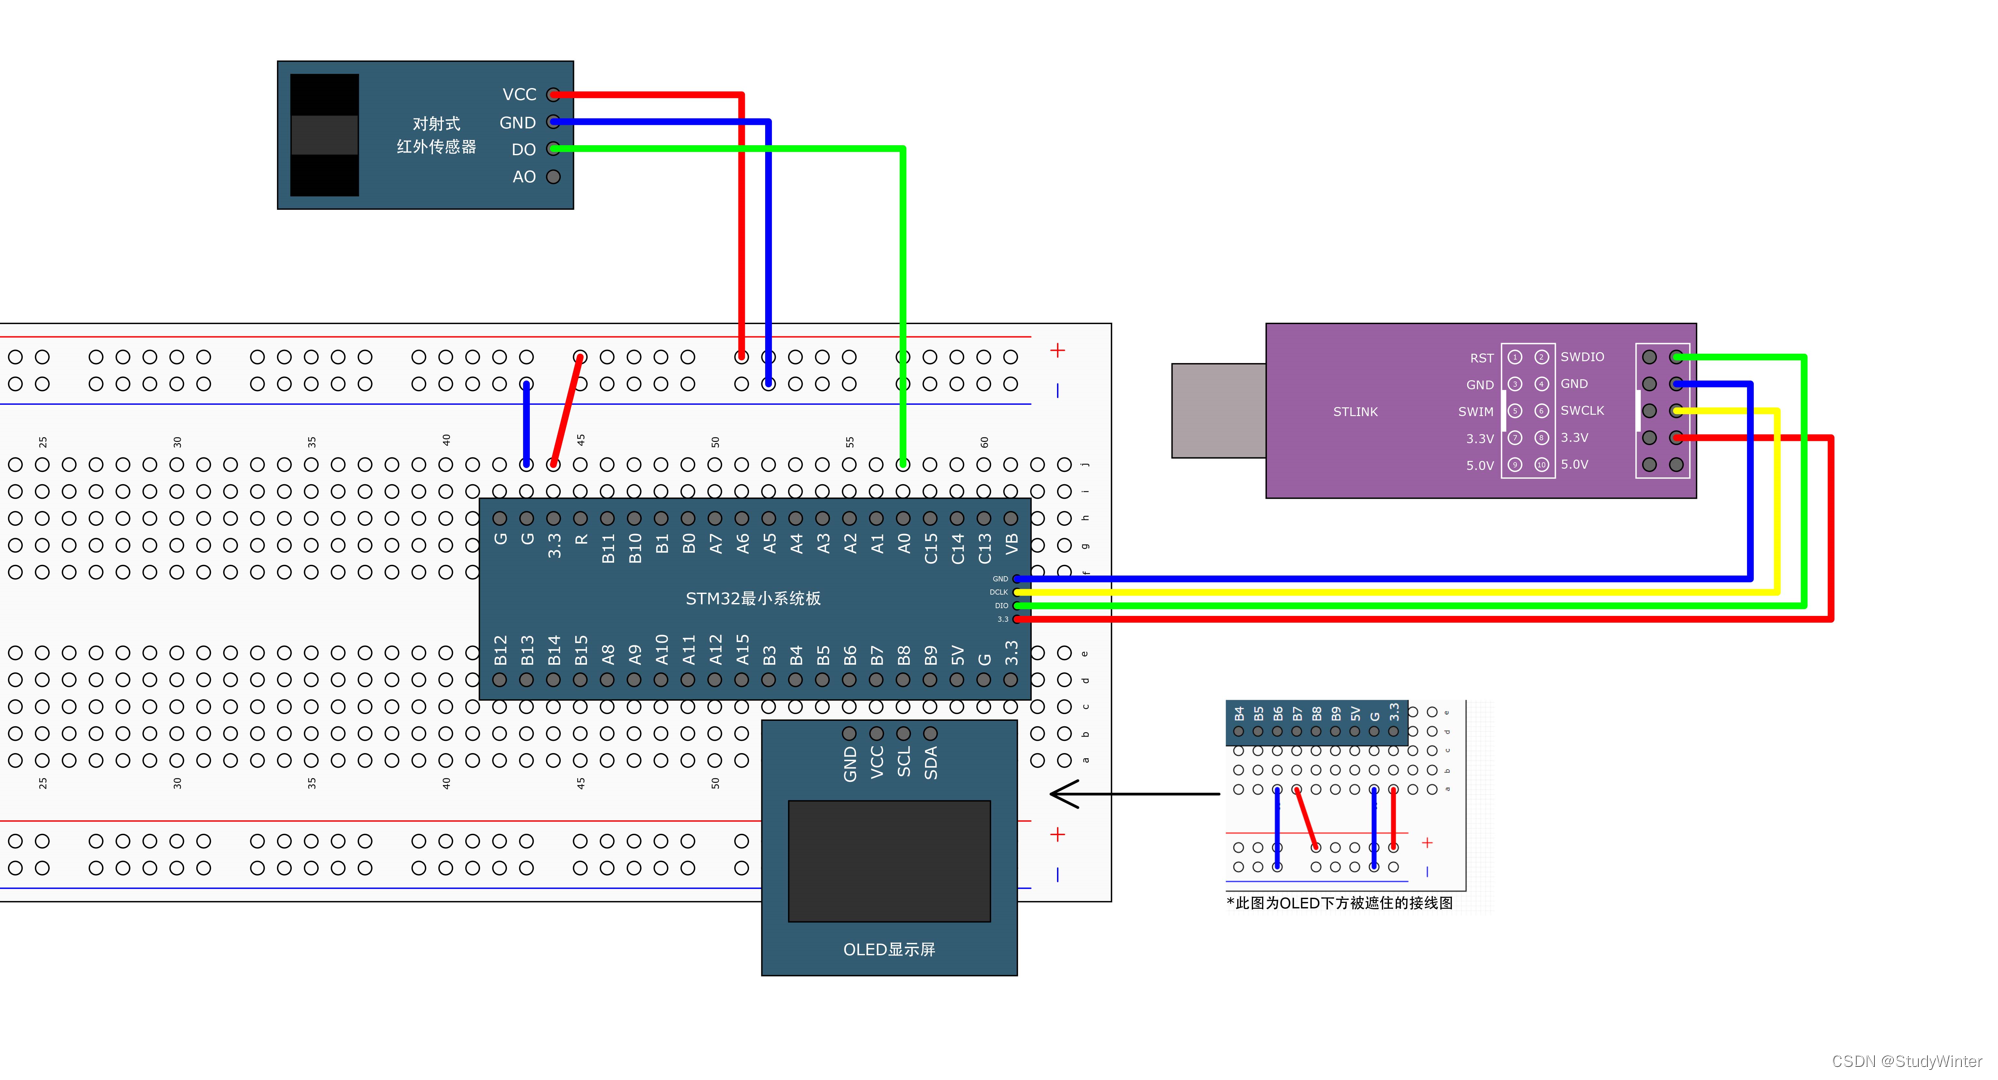This screenshot has height=1080, width=1998.
Task: Click the blue minus sign on the bottom main rail
Action: pos(1057,875)
